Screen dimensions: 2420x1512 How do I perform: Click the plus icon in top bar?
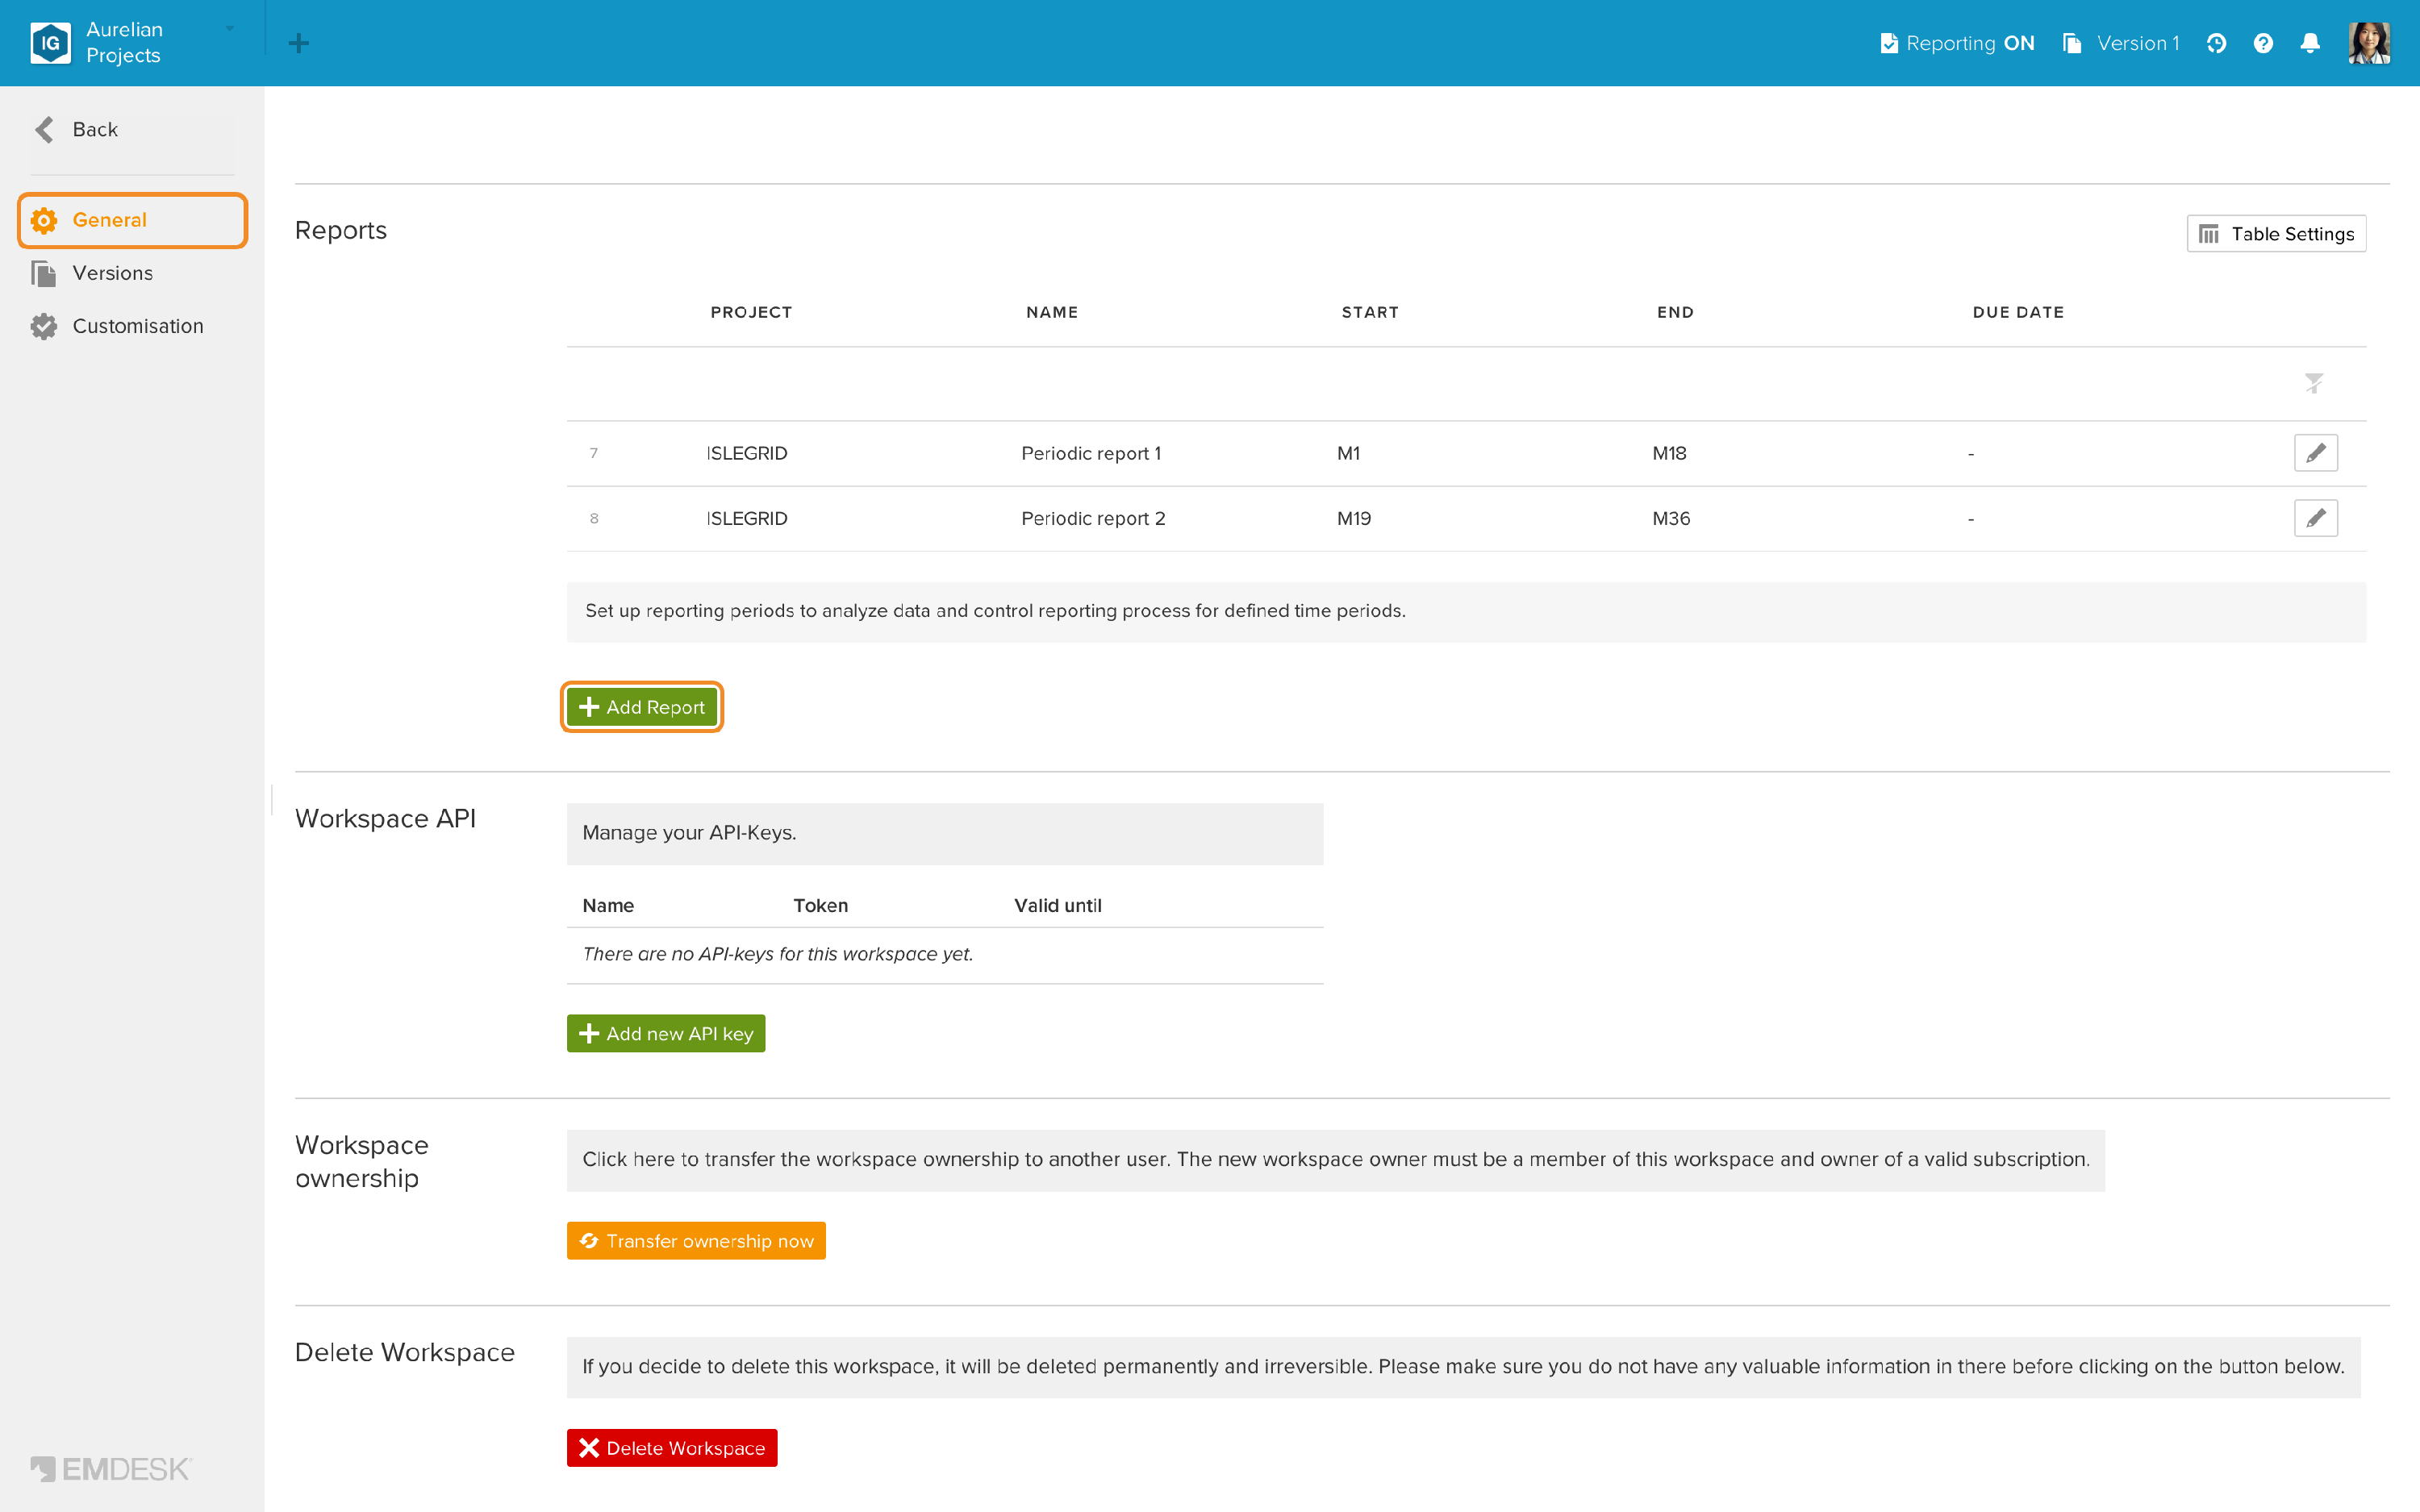298,43
